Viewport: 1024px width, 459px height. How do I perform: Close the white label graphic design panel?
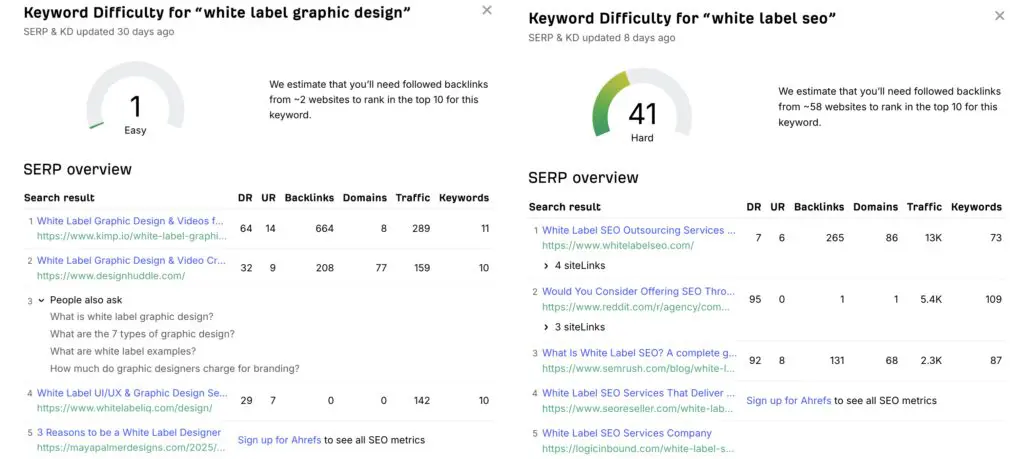[487, 10]
